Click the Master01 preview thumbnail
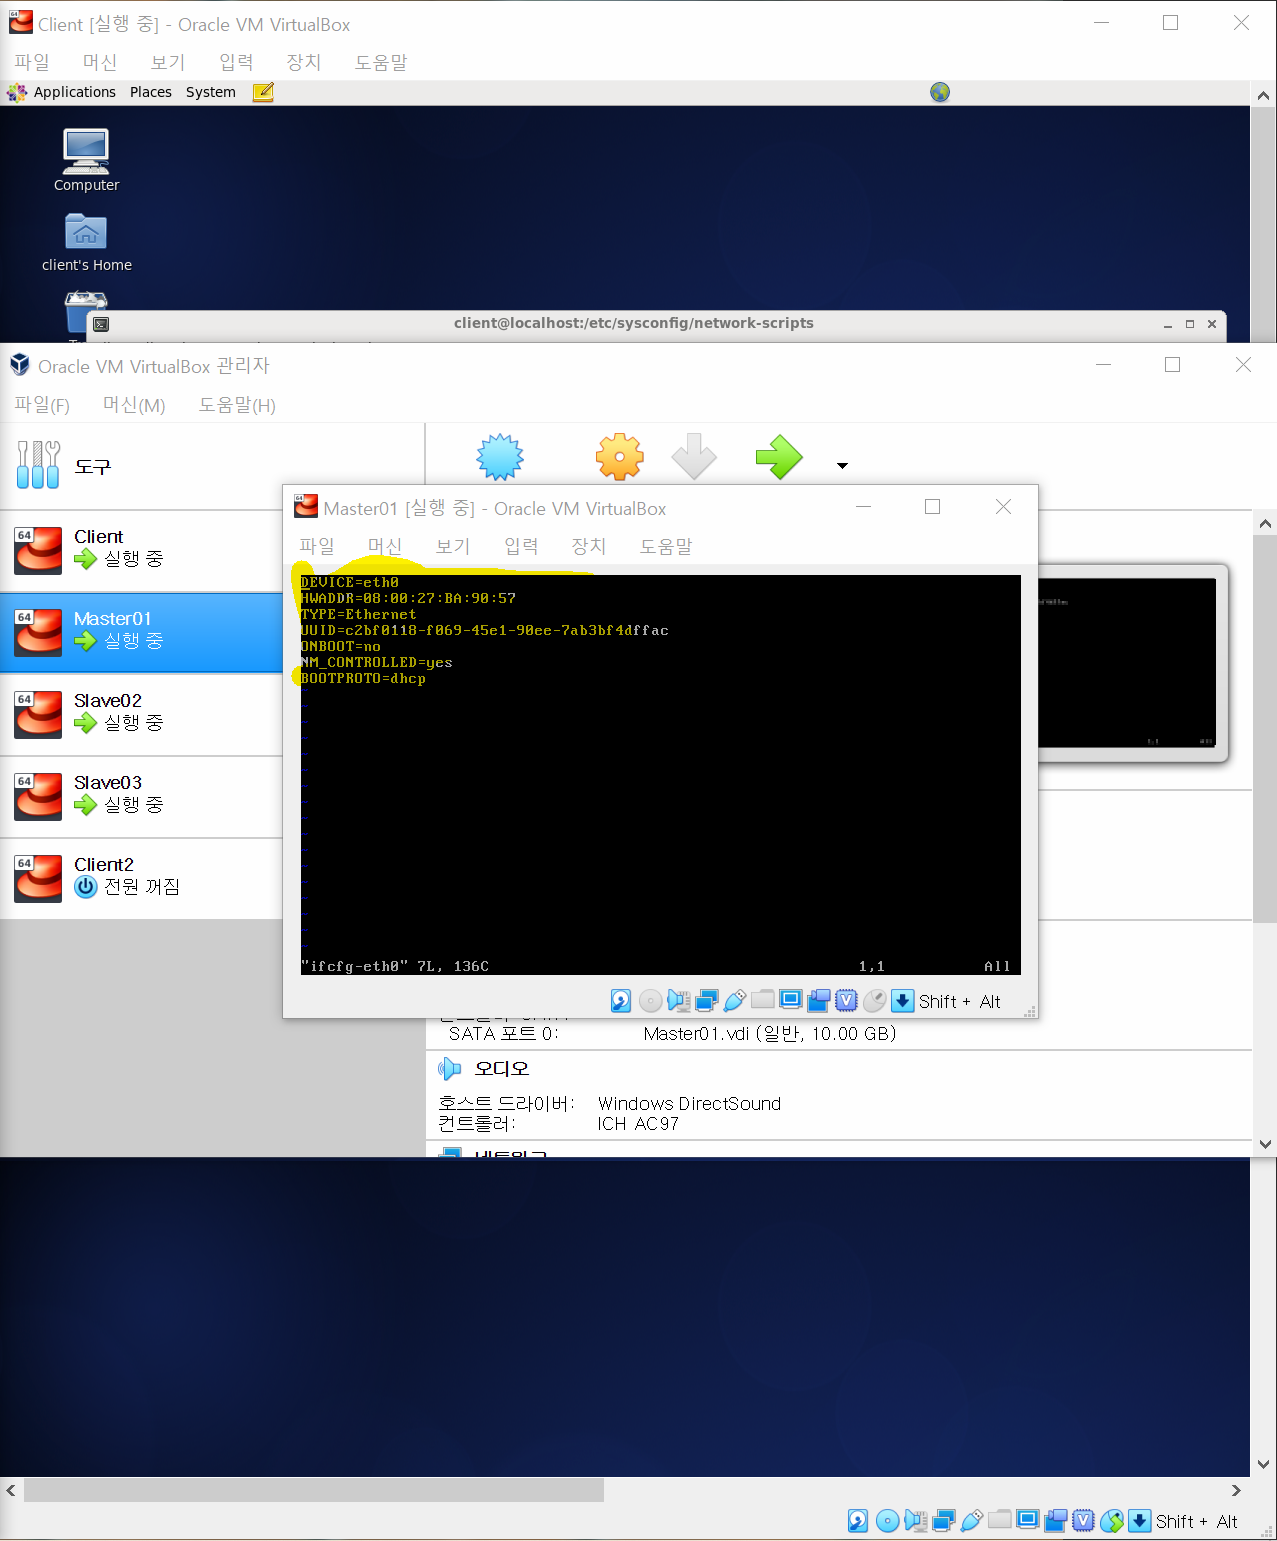The height and width of the screenshot is (1541, 1277). coord(1127,662)
